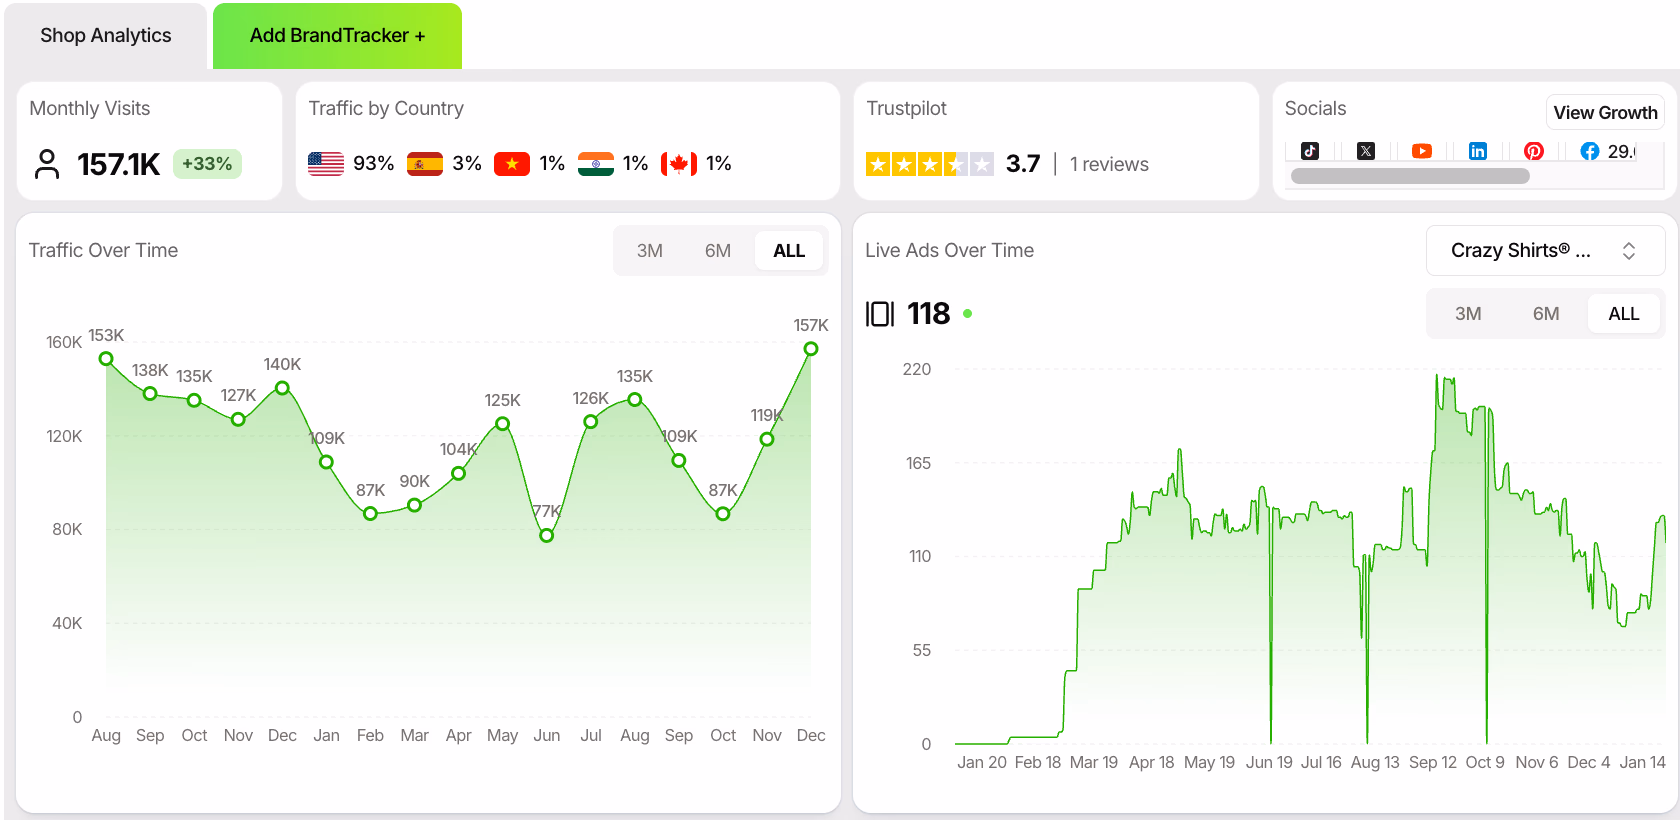Open the 1 reviews Trustpilot link

[x=1109, y=164]
